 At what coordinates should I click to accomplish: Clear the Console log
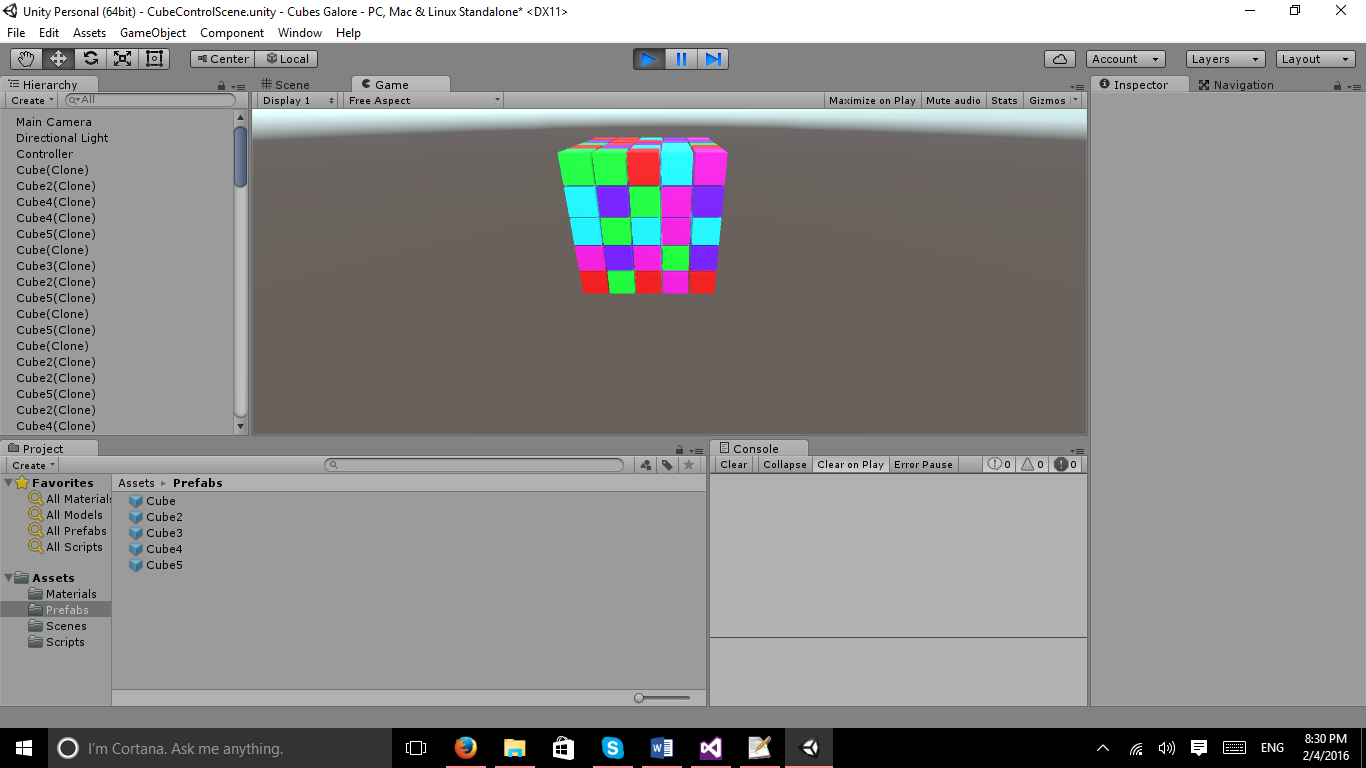tap(734, 465)
